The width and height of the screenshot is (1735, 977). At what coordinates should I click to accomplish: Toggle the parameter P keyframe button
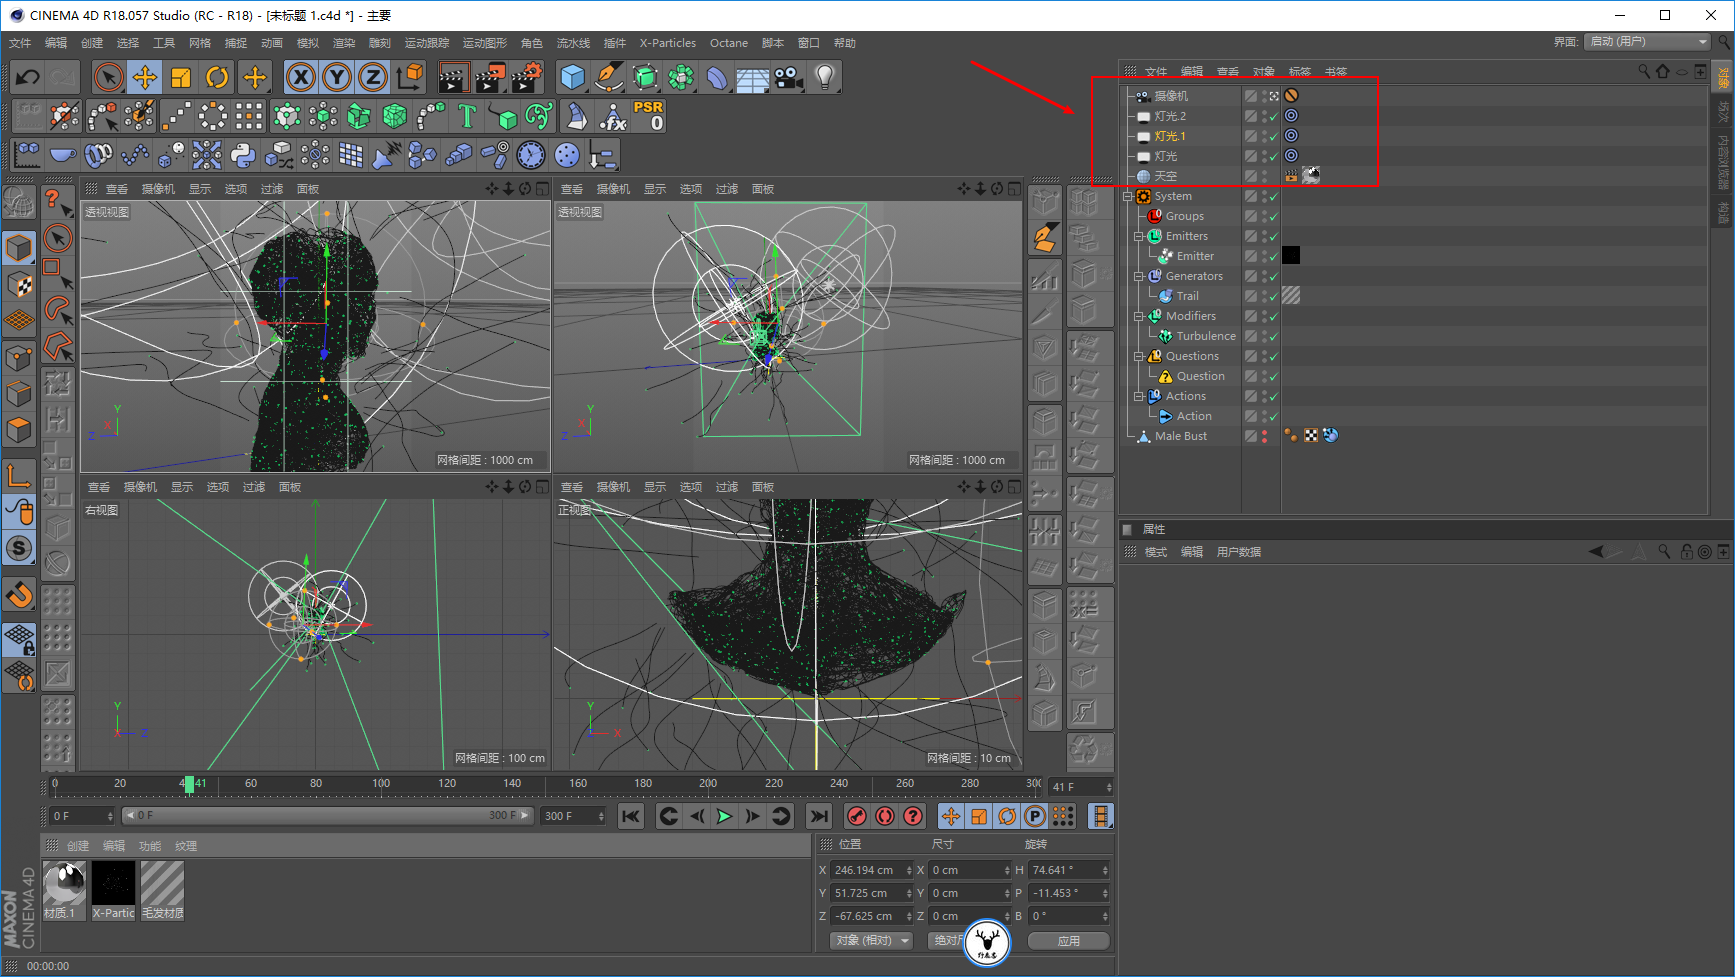(x=1035, y=816)
